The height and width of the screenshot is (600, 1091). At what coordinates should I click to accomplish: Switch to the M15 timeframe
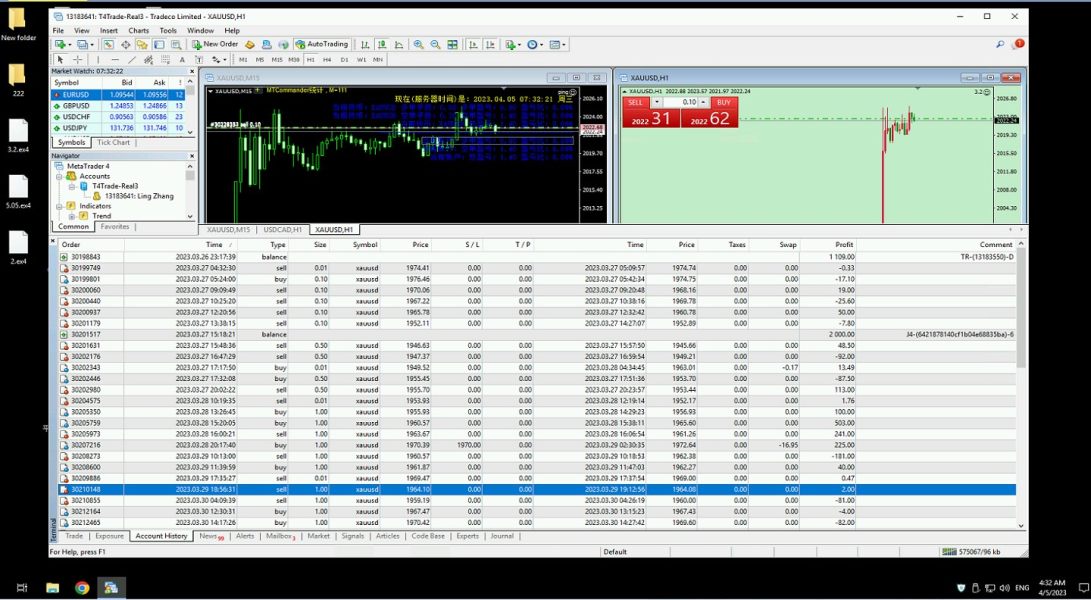pyautogui.click(x=277, y=60)
